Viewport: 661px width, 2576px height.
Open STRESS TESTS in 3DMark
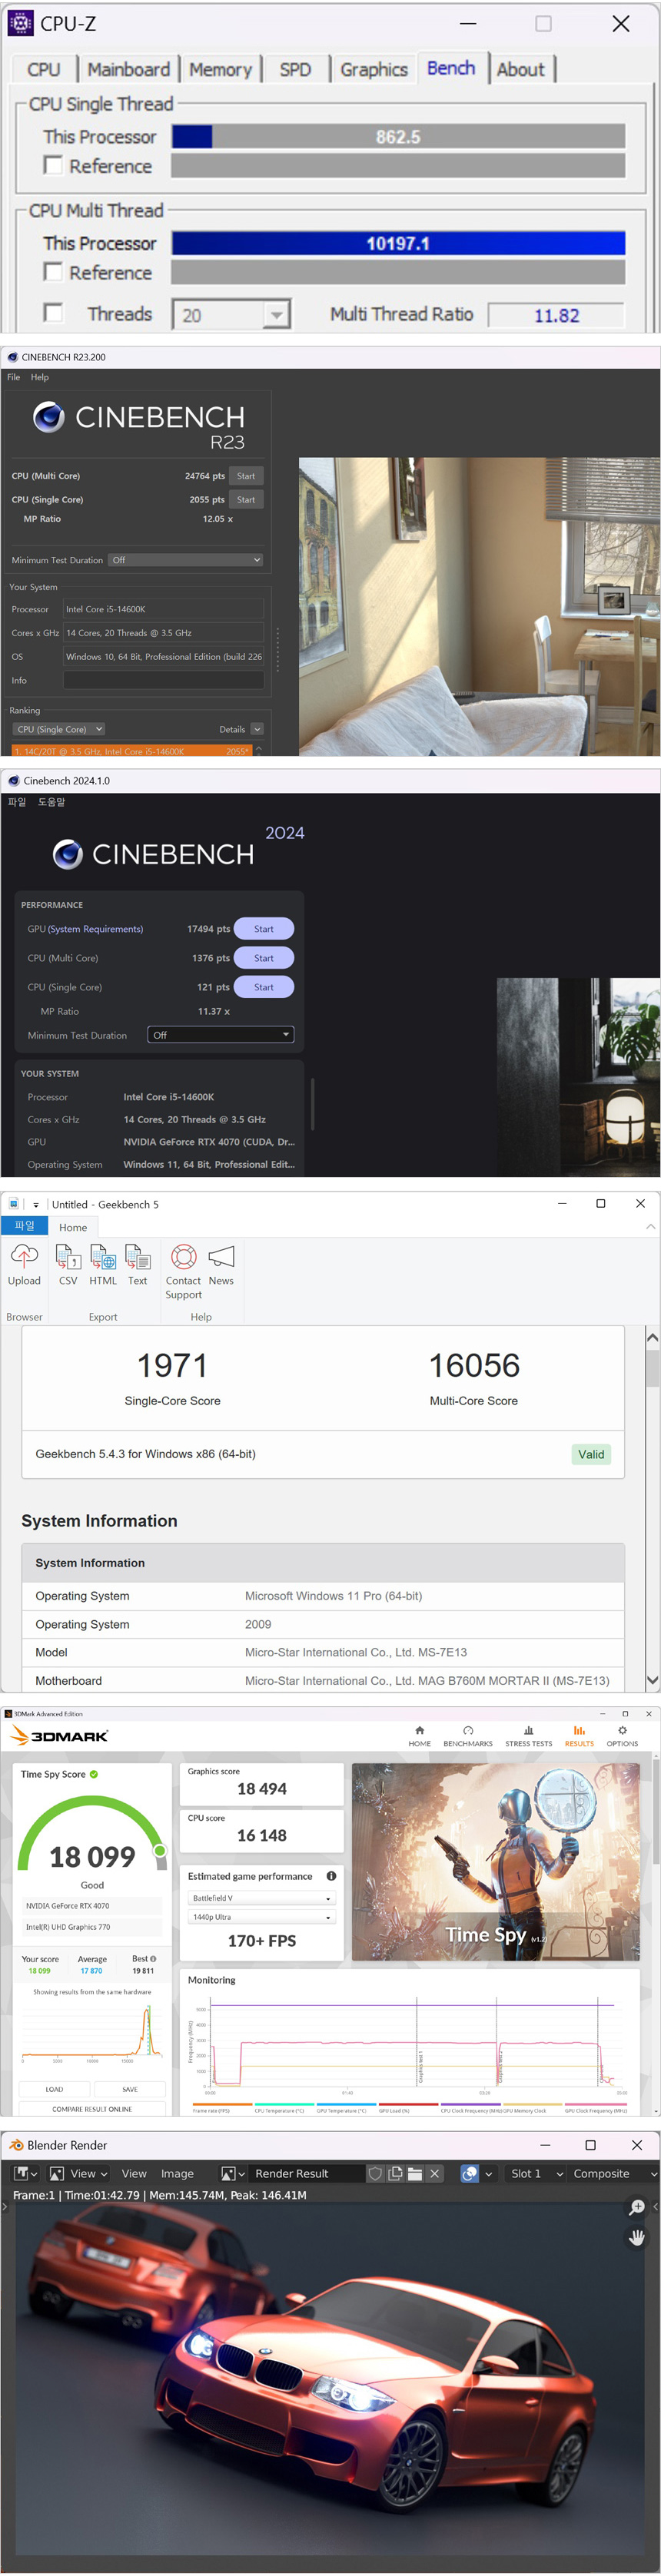(x=528, y=1736)
